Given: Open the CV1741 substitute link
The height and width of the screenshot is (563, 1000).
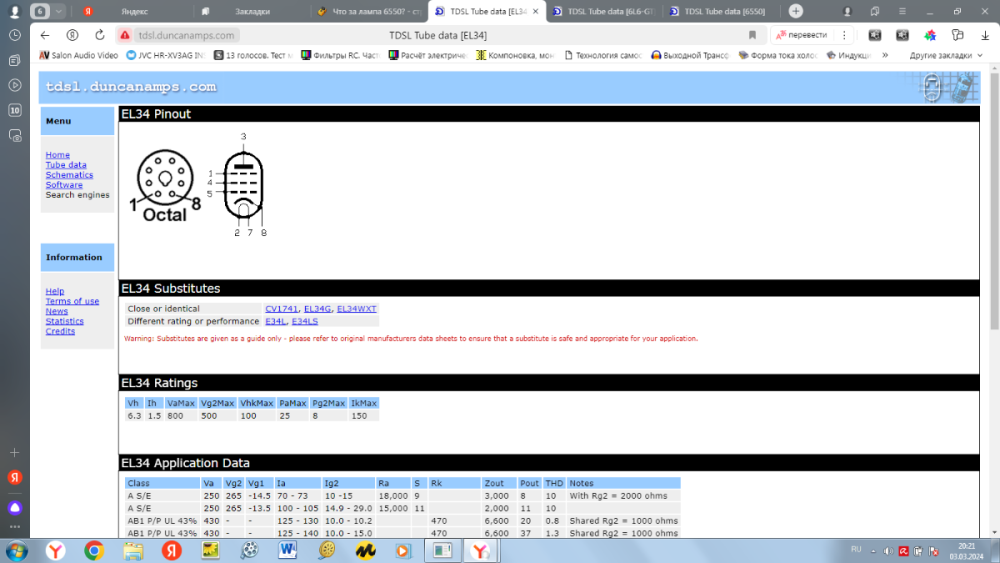Looking at the screenshot, I should click(x=281, y=309).
